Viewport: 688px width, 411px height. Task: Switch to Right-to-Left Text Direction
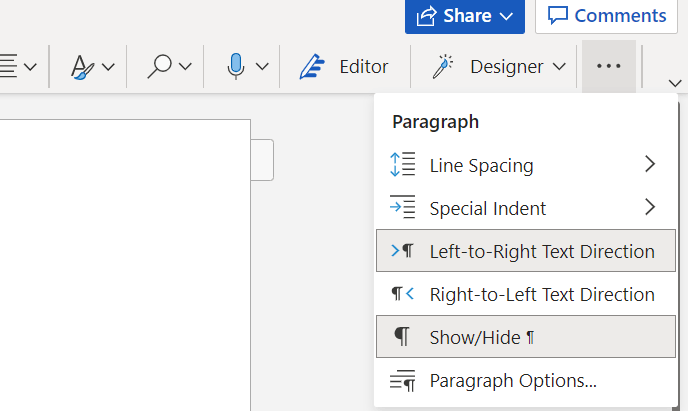pyautogui.click(x=541, y=294)
